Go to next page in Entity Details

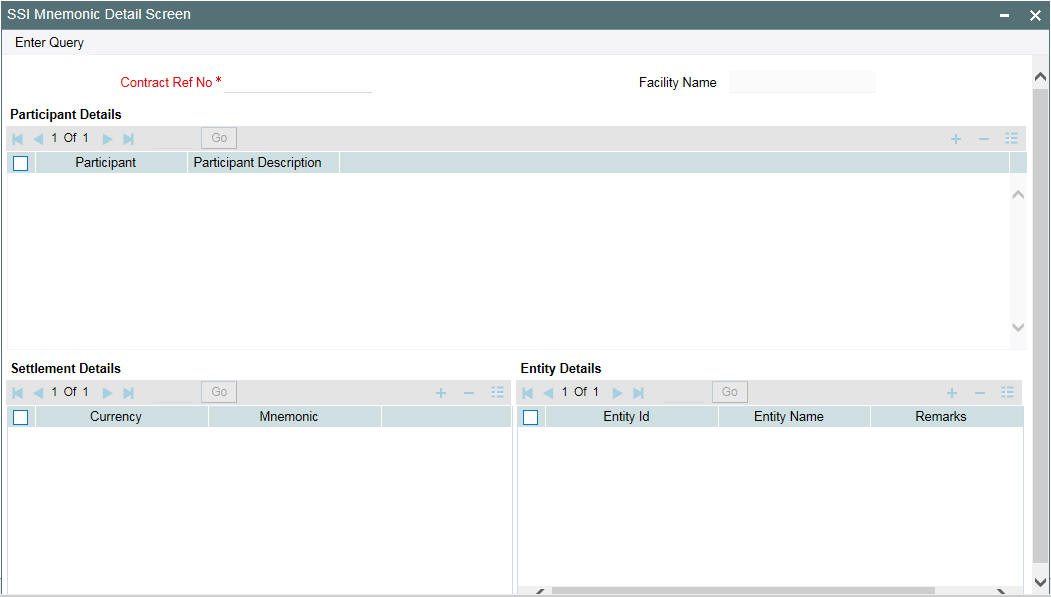[617, 393]
